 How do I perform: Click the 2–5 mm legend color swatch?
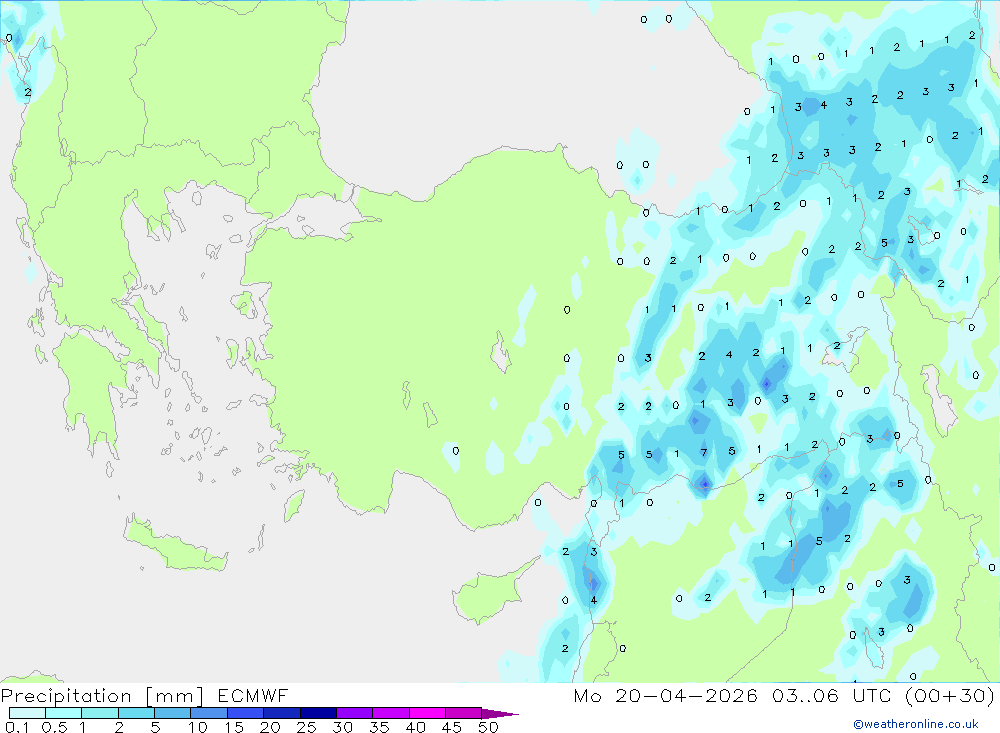point(136,713)
